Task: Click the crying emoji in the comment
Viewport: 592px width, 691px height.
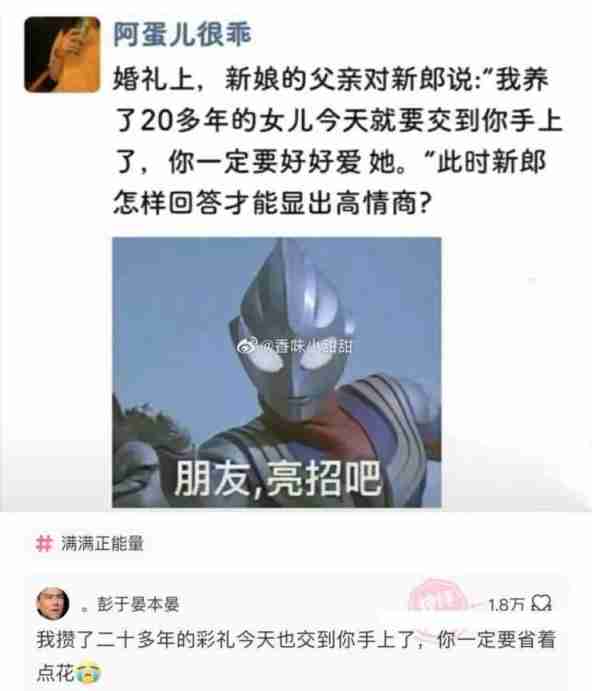Action: point(88,673)
